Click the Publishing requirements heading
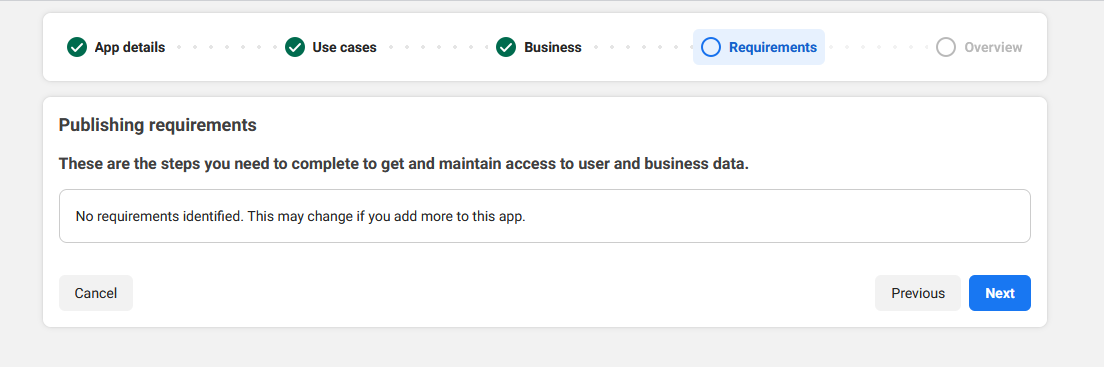1104x367 pixels. (158, 125)
